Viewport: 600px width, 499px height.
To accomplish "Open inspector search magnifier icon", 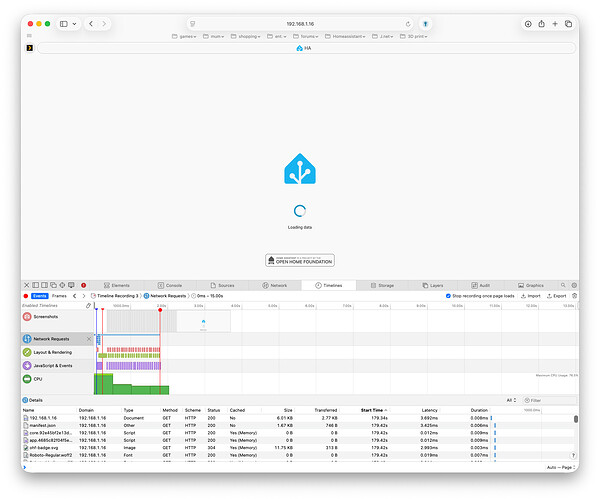I will (x=563, y=285).
